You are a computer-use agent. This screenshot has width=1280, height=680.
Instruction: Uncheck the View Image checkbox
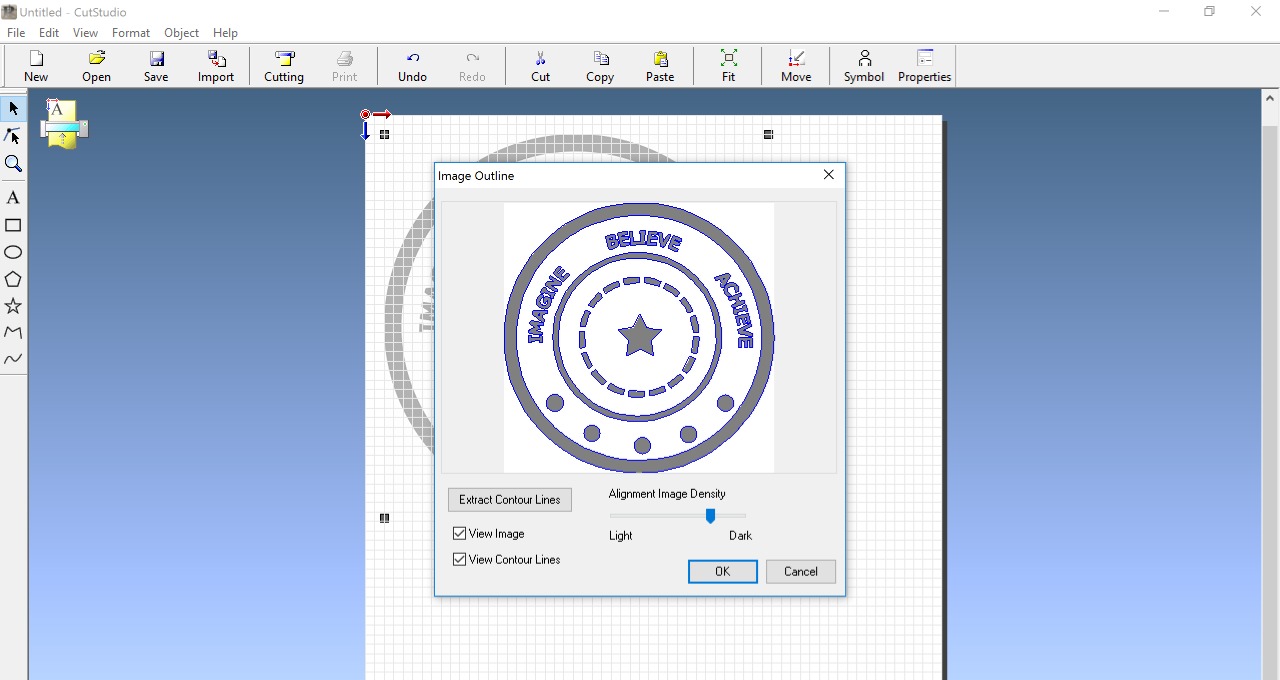pos(460,534)
